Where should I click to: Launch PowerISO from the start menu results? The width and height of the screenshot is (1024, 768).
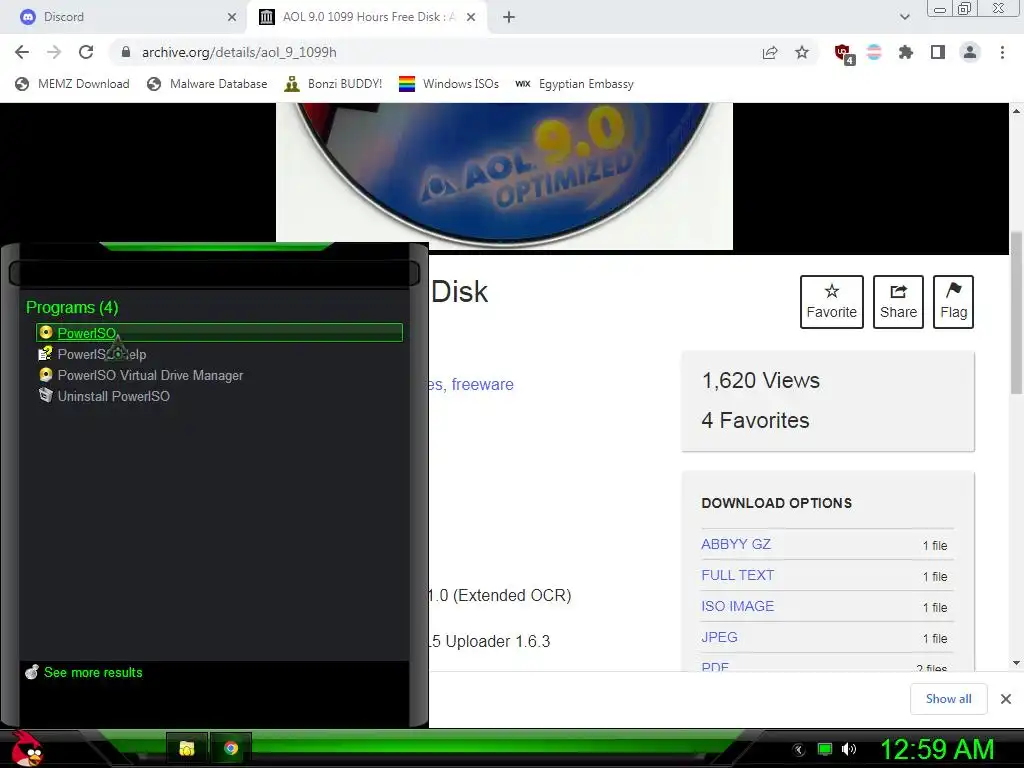coord(219,333)
